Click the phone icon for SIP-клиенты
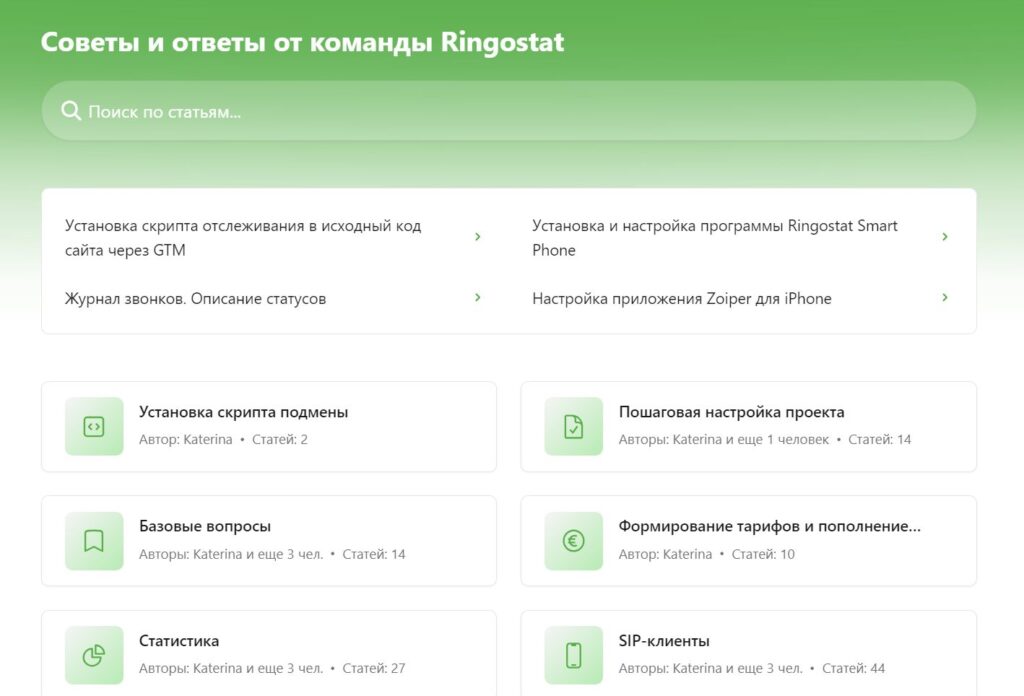The width and height of the screenshot is (1024, 696). [573, 655]
